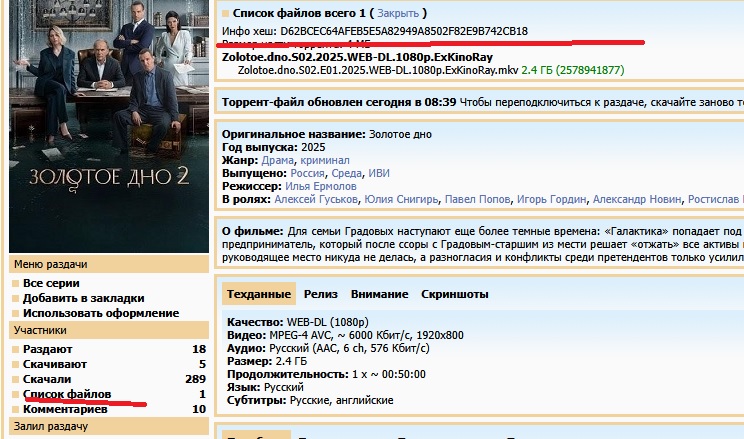
Task: Show the Скачивают participants list
Action: (54, 364)
